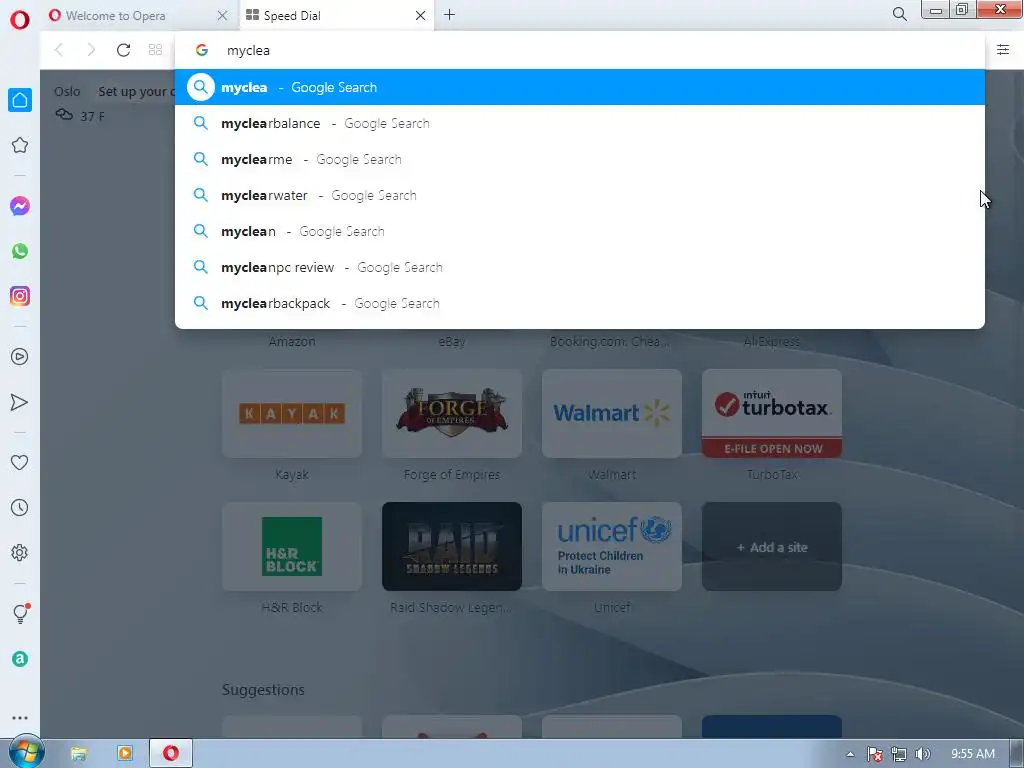The height and width of the screenshot is (768, 1024).
Task: Open Pinboards heart icon in sidebar
Action: pyautogui.click(x=20, y=462)
